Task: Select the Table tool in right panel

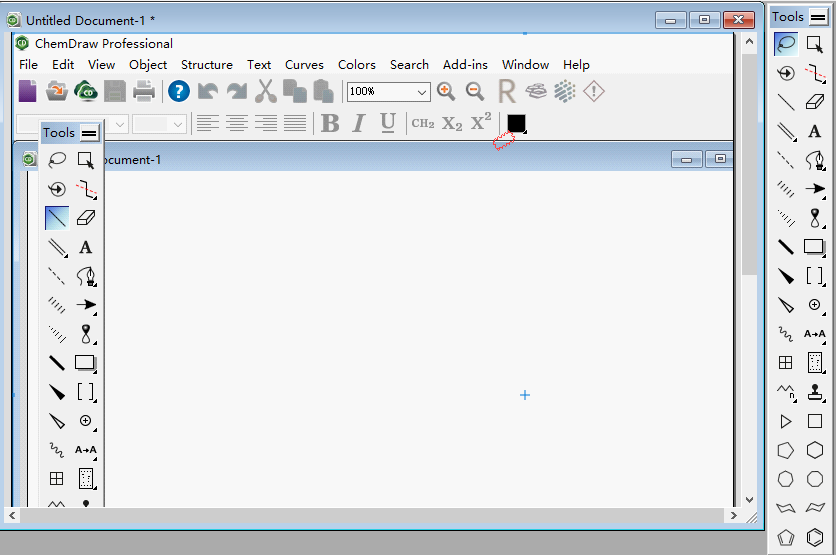Action: [x=786, y=363]
